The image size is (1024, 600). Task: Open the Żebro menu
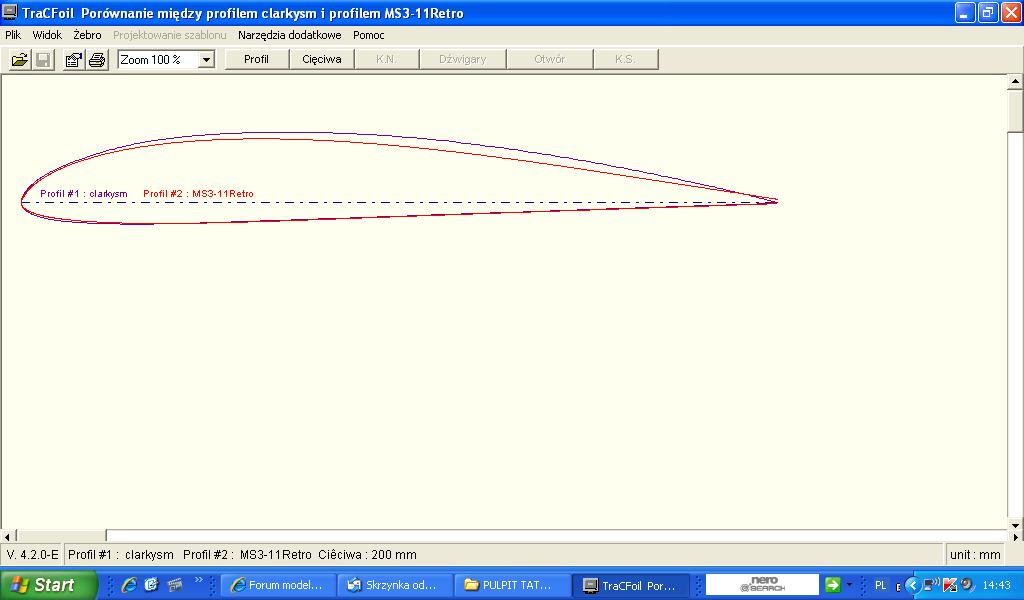click(x=87, y=35)
